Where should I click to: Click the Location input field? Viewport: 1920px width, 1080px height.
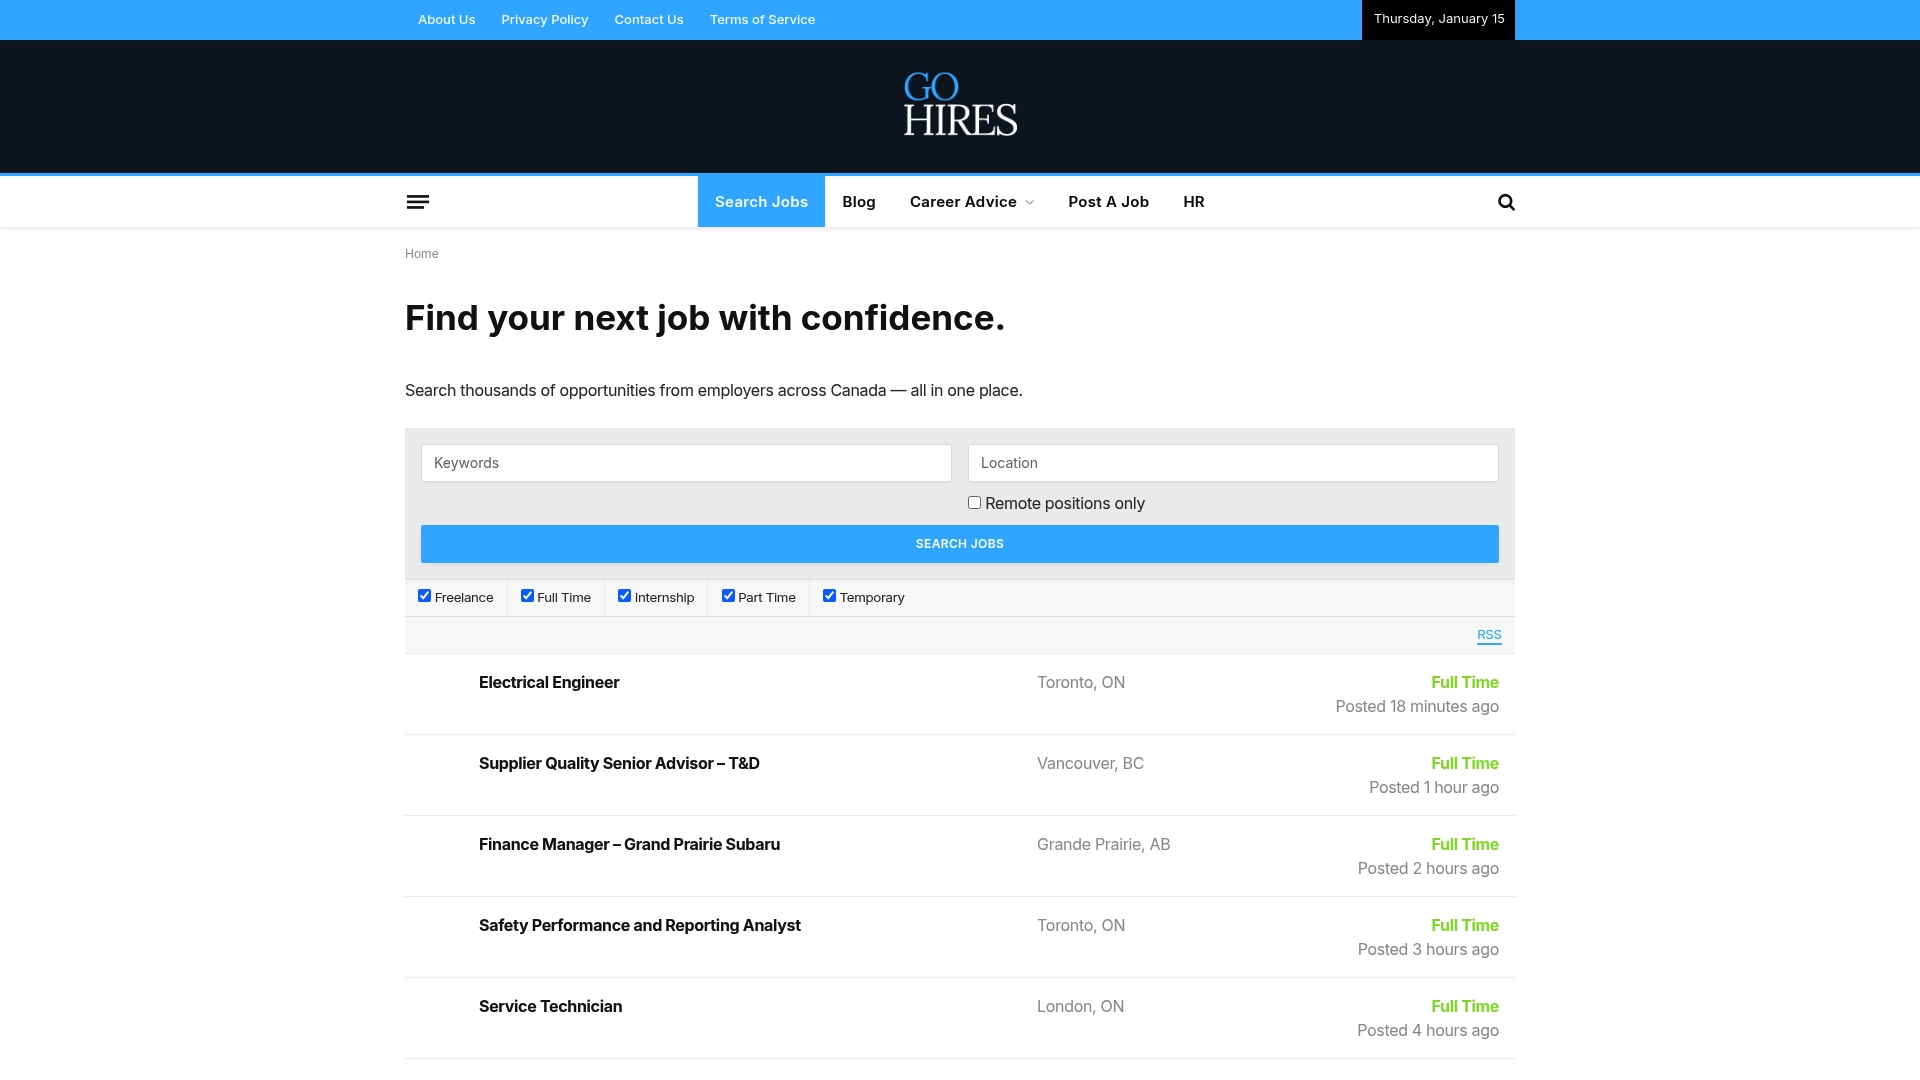[x=1232, y=463]
